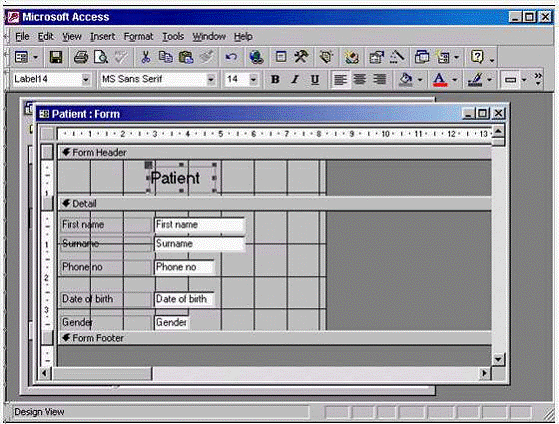Click the Cut scissors icon
The height and width of the screenshot is (424, 559).
(x=145, y=57)
